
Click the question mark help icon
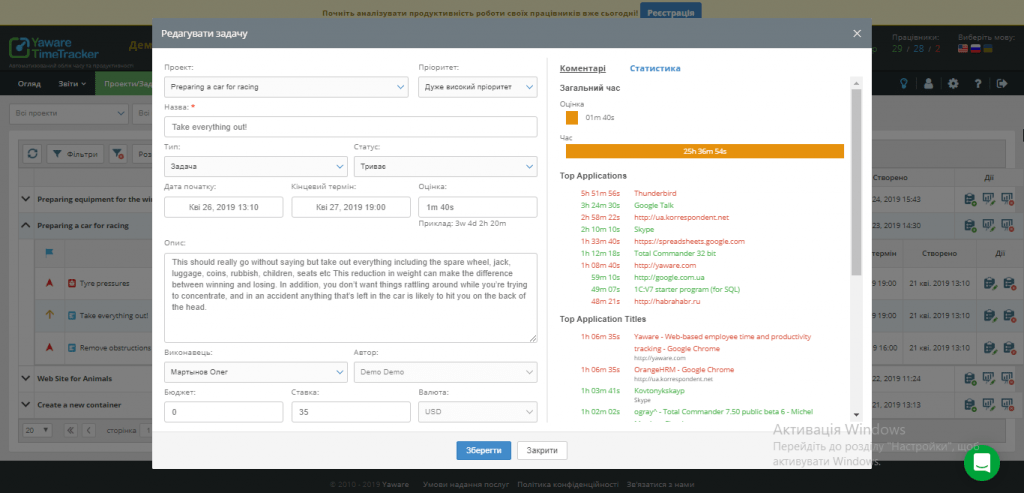(x=977, y=84)
